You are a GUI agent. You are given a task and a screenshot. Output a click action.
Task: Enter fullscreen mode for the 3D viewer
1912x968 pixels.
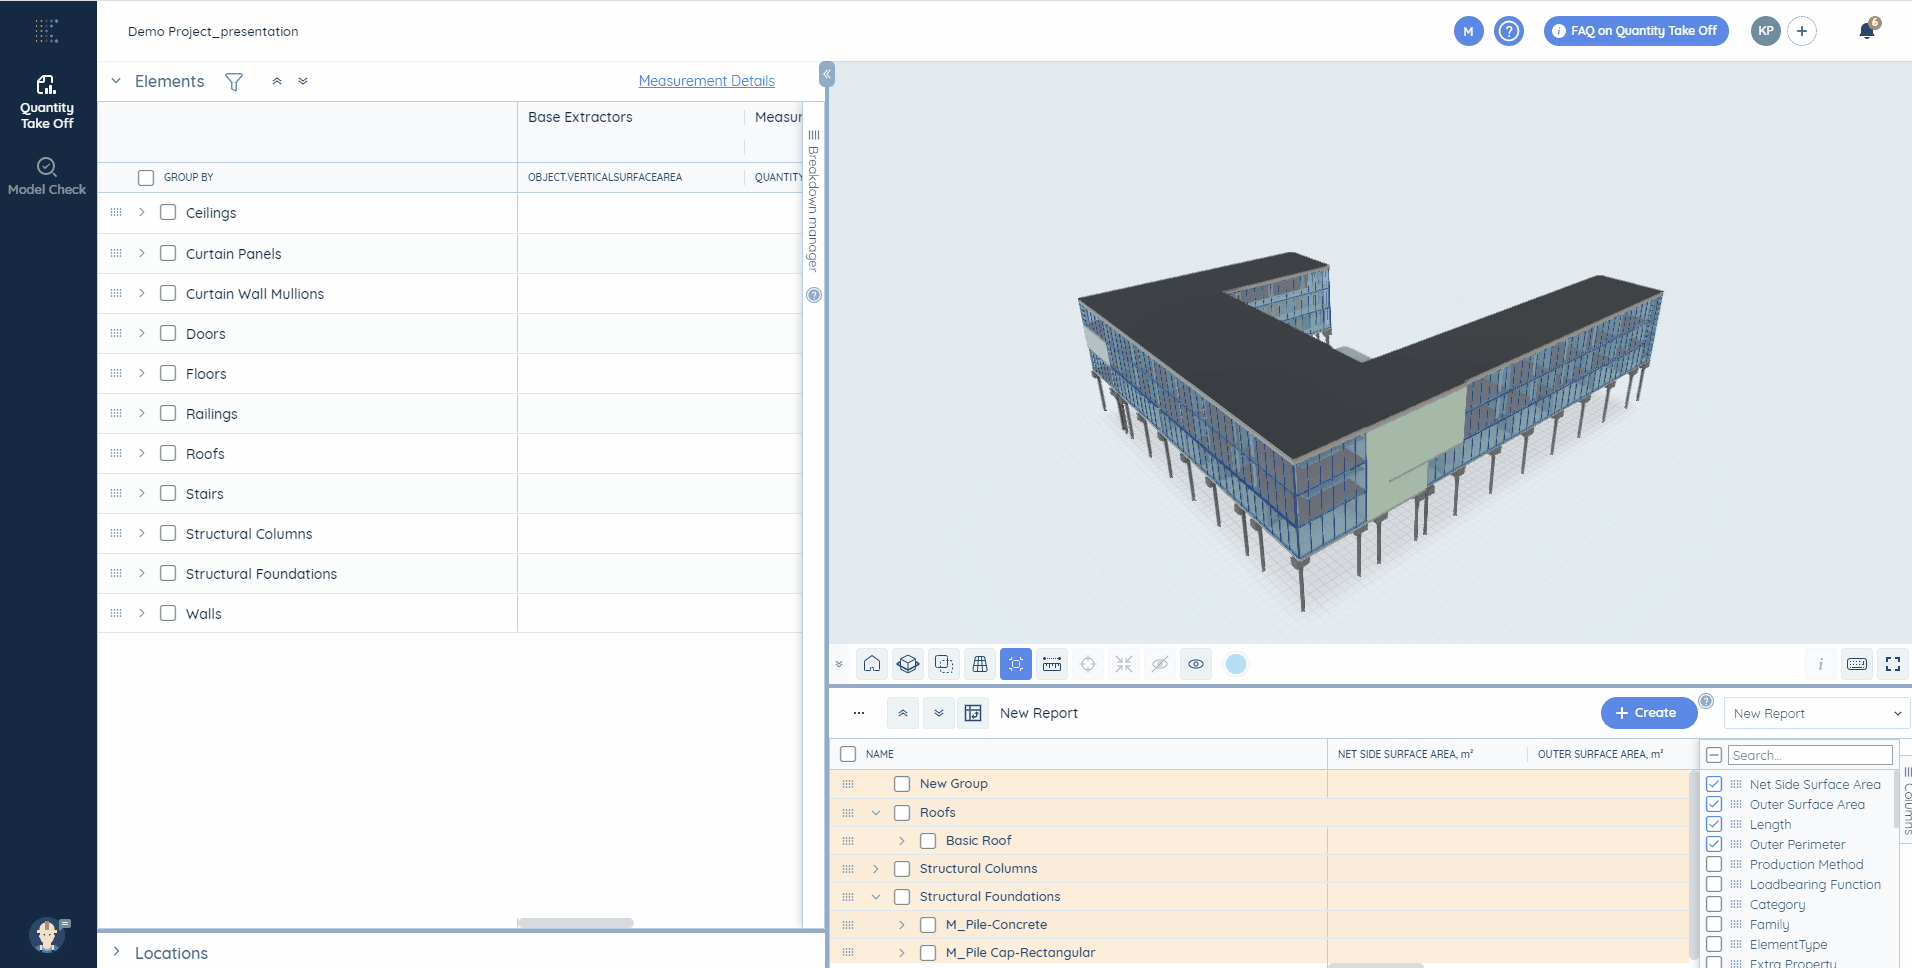[x=1893, y=664]
